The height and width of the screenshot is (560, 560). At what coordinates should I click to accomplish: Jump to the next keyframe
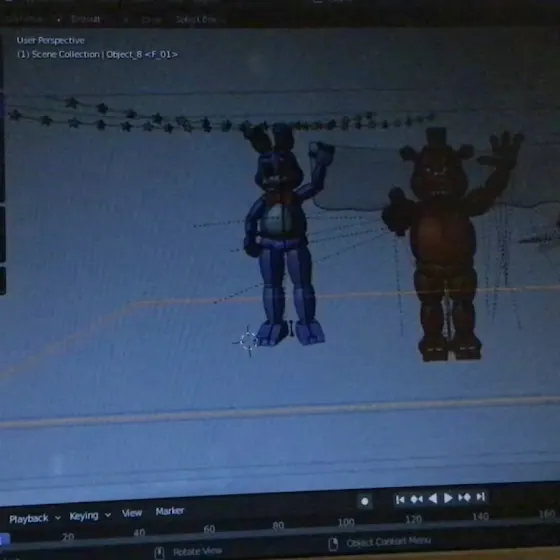pos(464,497)
